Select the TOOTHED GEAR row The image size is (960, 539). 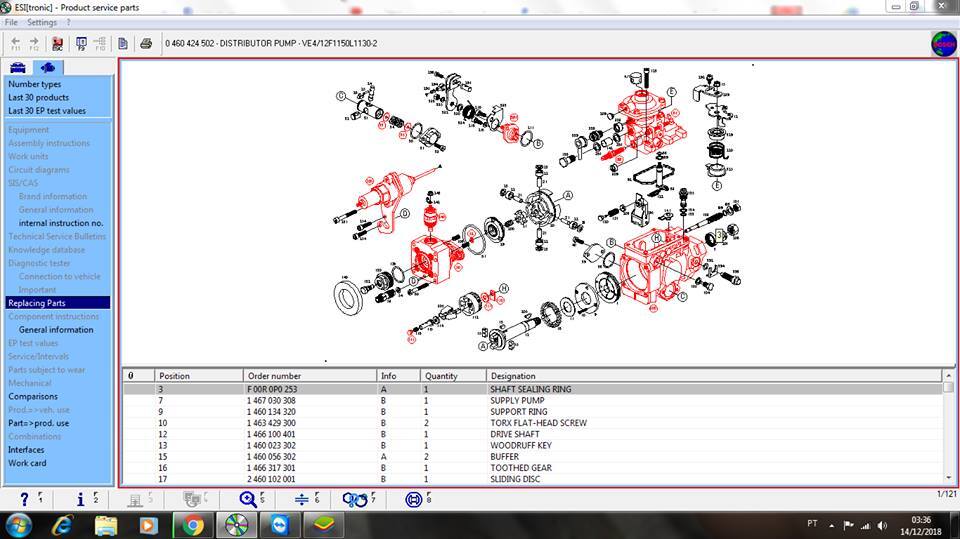click(x=532, y=468)
